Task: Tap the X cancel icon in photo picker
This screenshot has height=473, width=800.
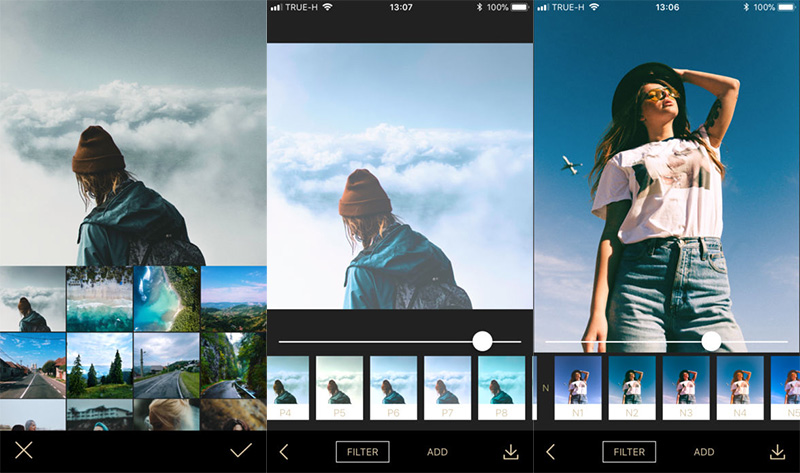Action: click(24, 450)
